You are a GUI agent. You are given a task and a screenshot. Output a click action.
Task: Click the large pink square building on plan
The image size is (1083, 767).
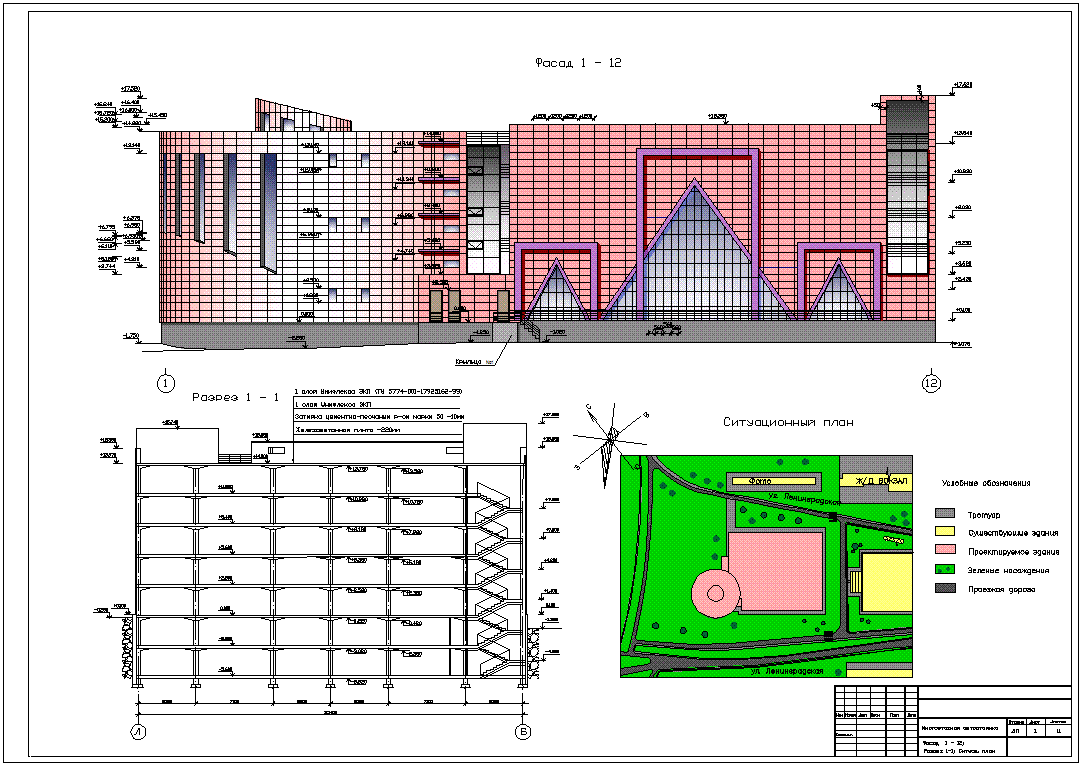click(x=776, y=574)
